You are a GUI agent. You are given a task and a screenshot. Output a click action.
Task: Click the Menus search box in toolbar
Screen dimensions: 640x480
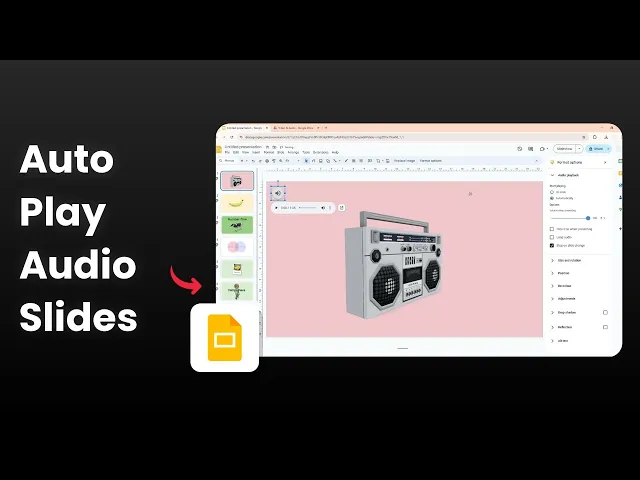point(228,161)
